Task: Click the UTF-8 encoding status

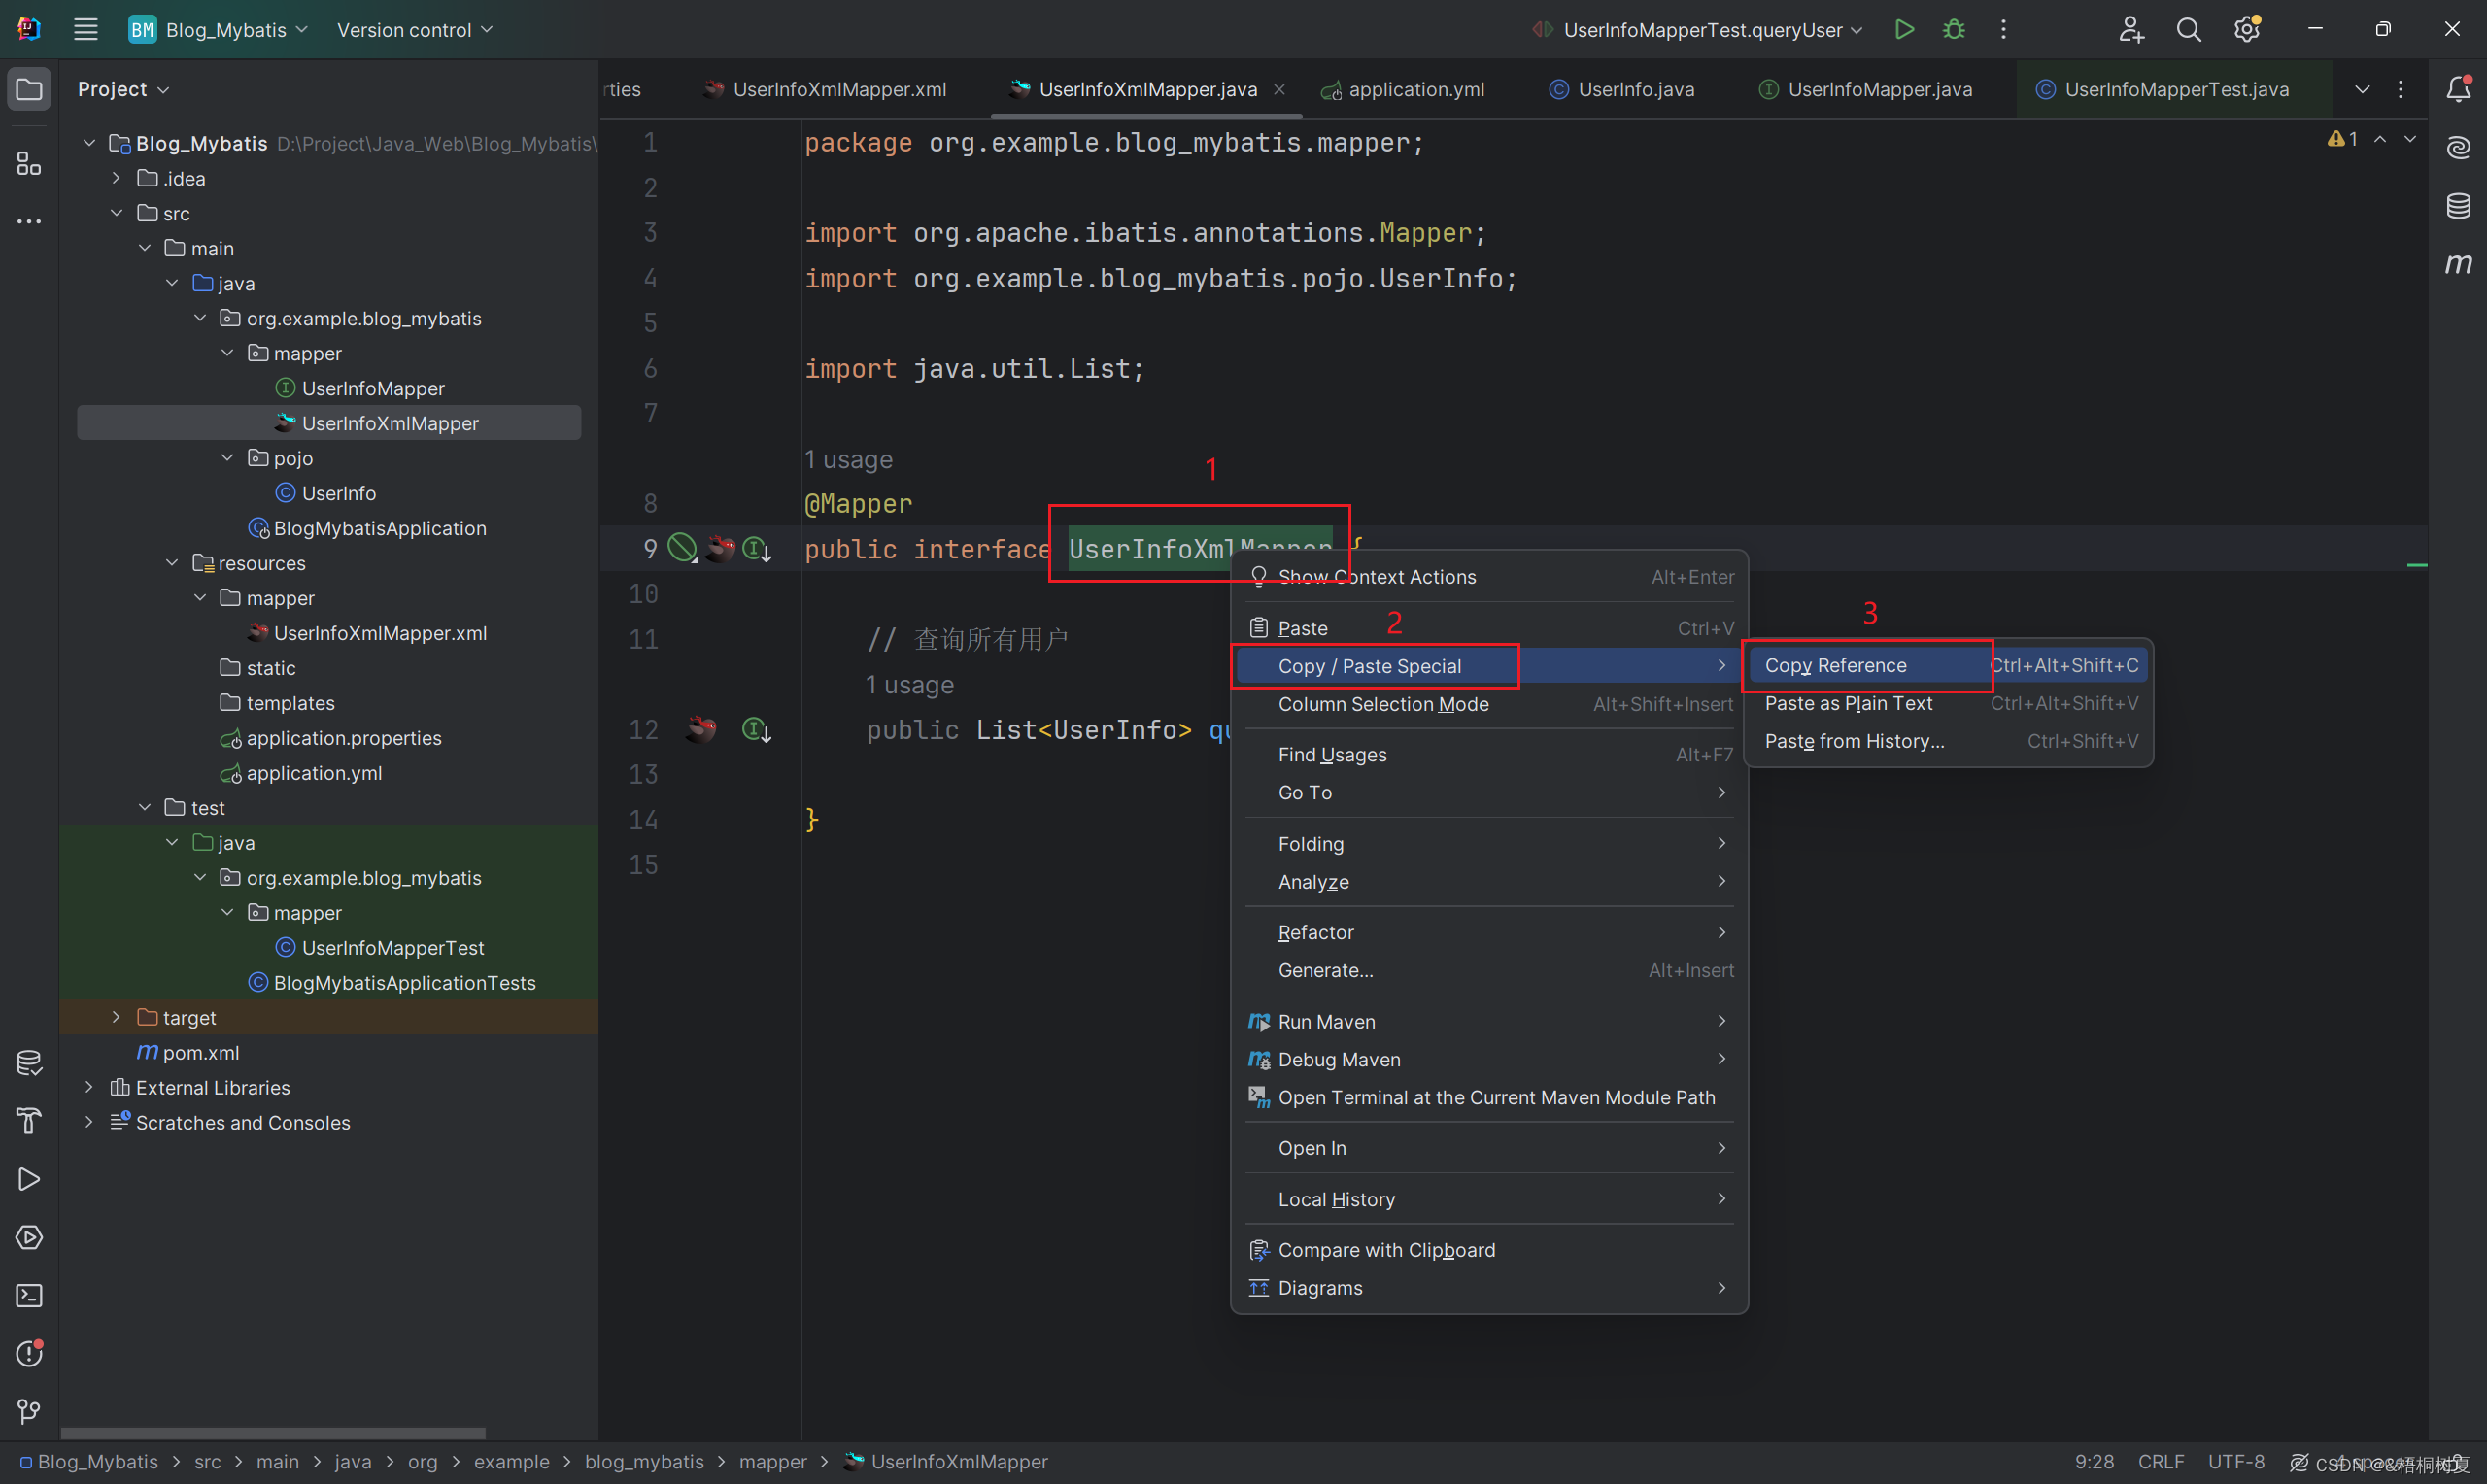Action: (x=2236, y=1462)
